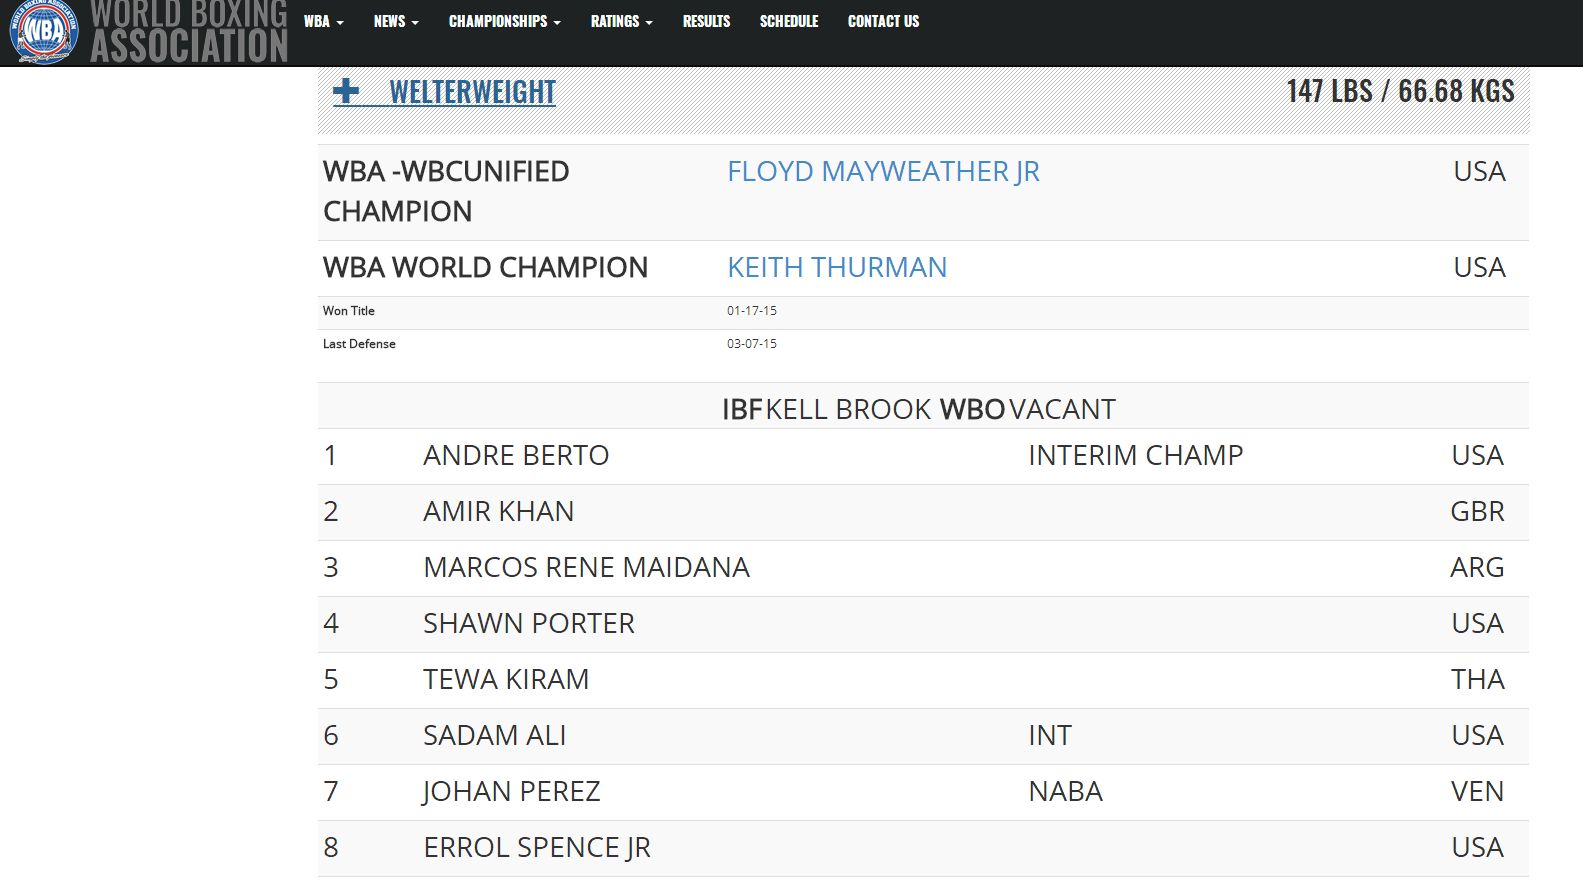
Task: Open the WBA dropdown menu
Action: coord(323,21)
